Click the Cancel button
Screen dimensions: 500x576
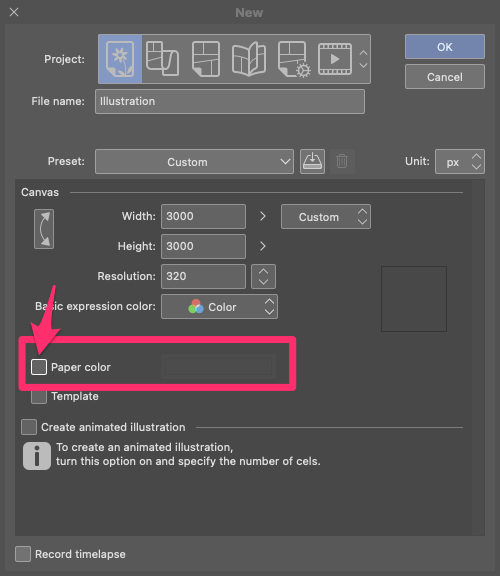point(445,77)
